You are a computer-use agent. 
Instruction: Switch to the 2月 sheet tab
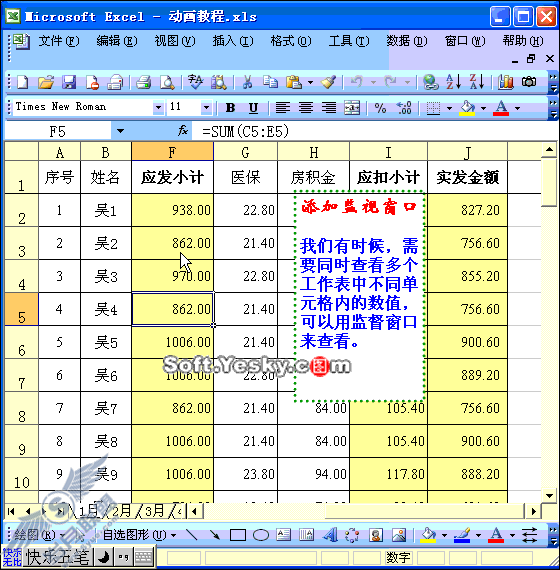coord(121,511)
